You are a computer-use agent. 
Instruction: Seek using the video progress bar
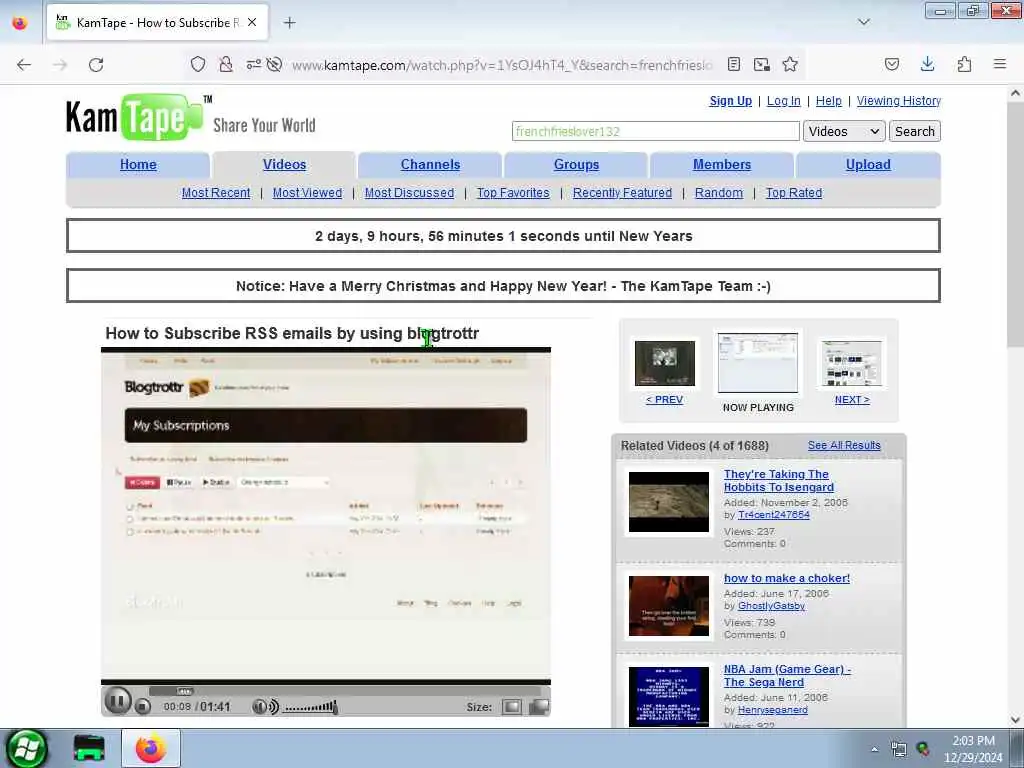click(x=344, y=691)
